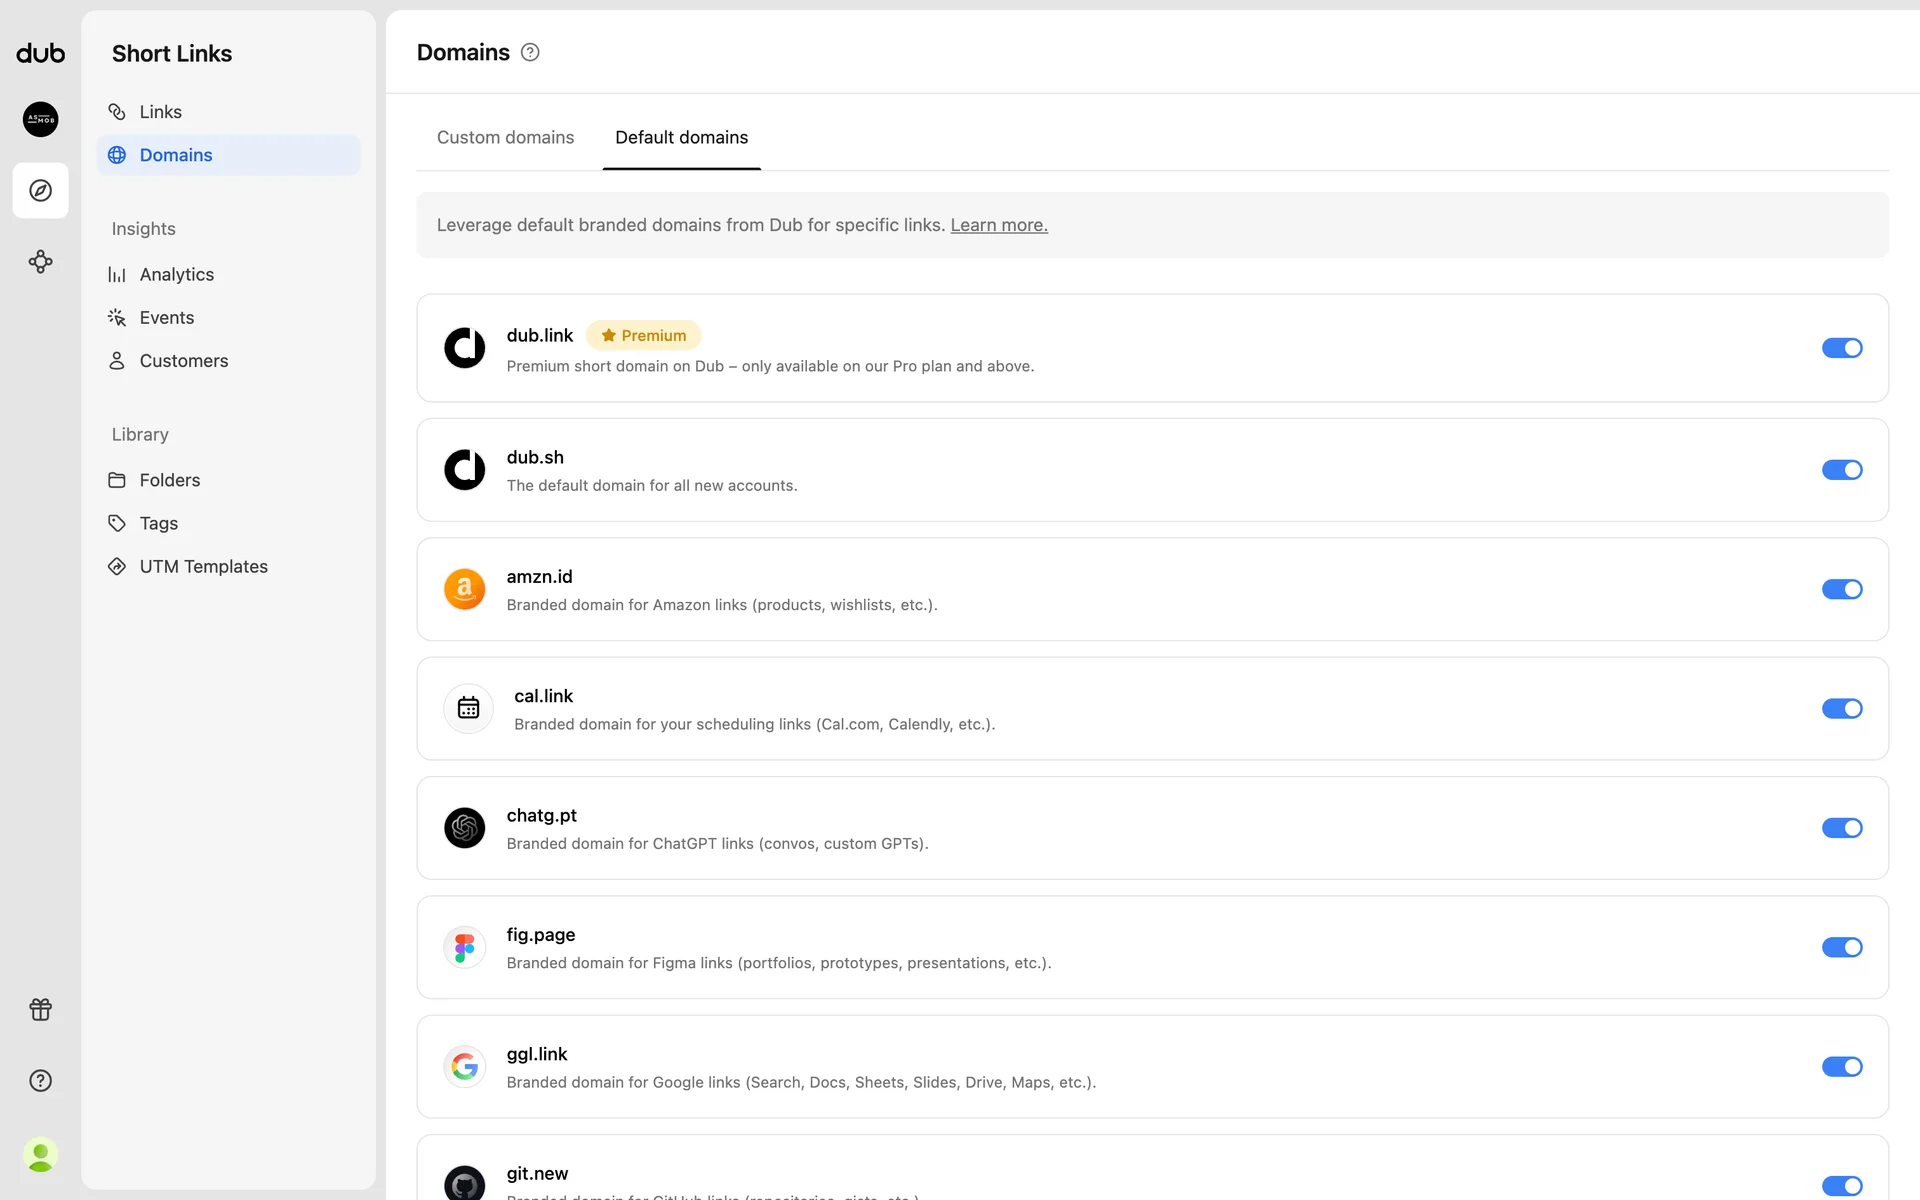The height and width of the screenshot is (1200, 1920).
Task: Toggle the chatg.pt domain switch
Action: pos(1841,828)
